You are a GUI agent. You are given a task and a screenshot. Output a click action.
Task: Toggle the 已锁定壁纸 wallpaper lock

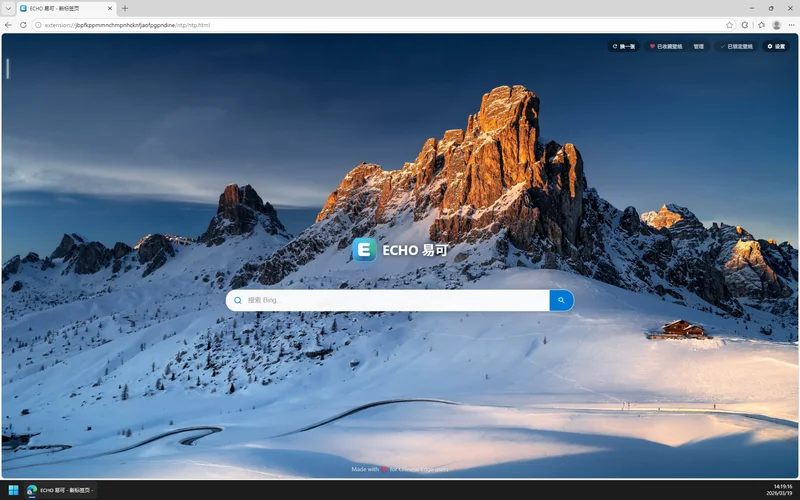coord(736,46)
